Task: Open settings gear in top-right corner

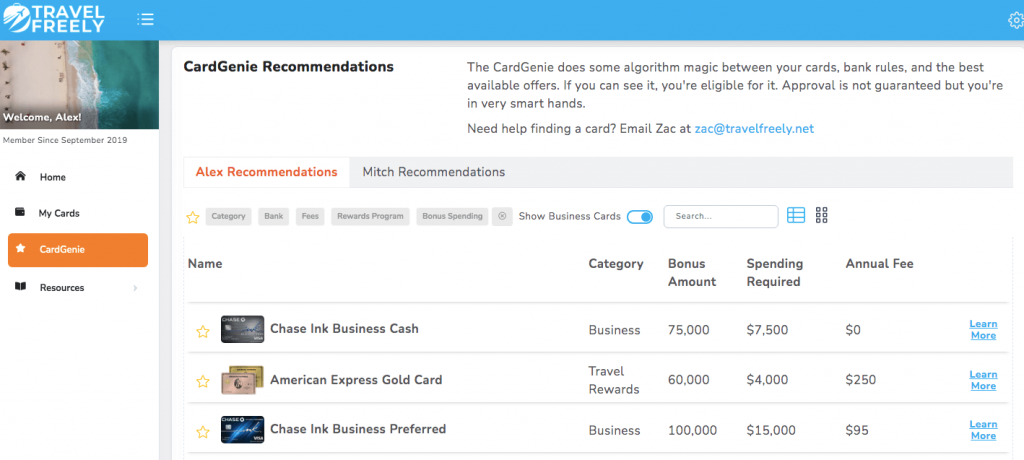Action: (1016, 20)
